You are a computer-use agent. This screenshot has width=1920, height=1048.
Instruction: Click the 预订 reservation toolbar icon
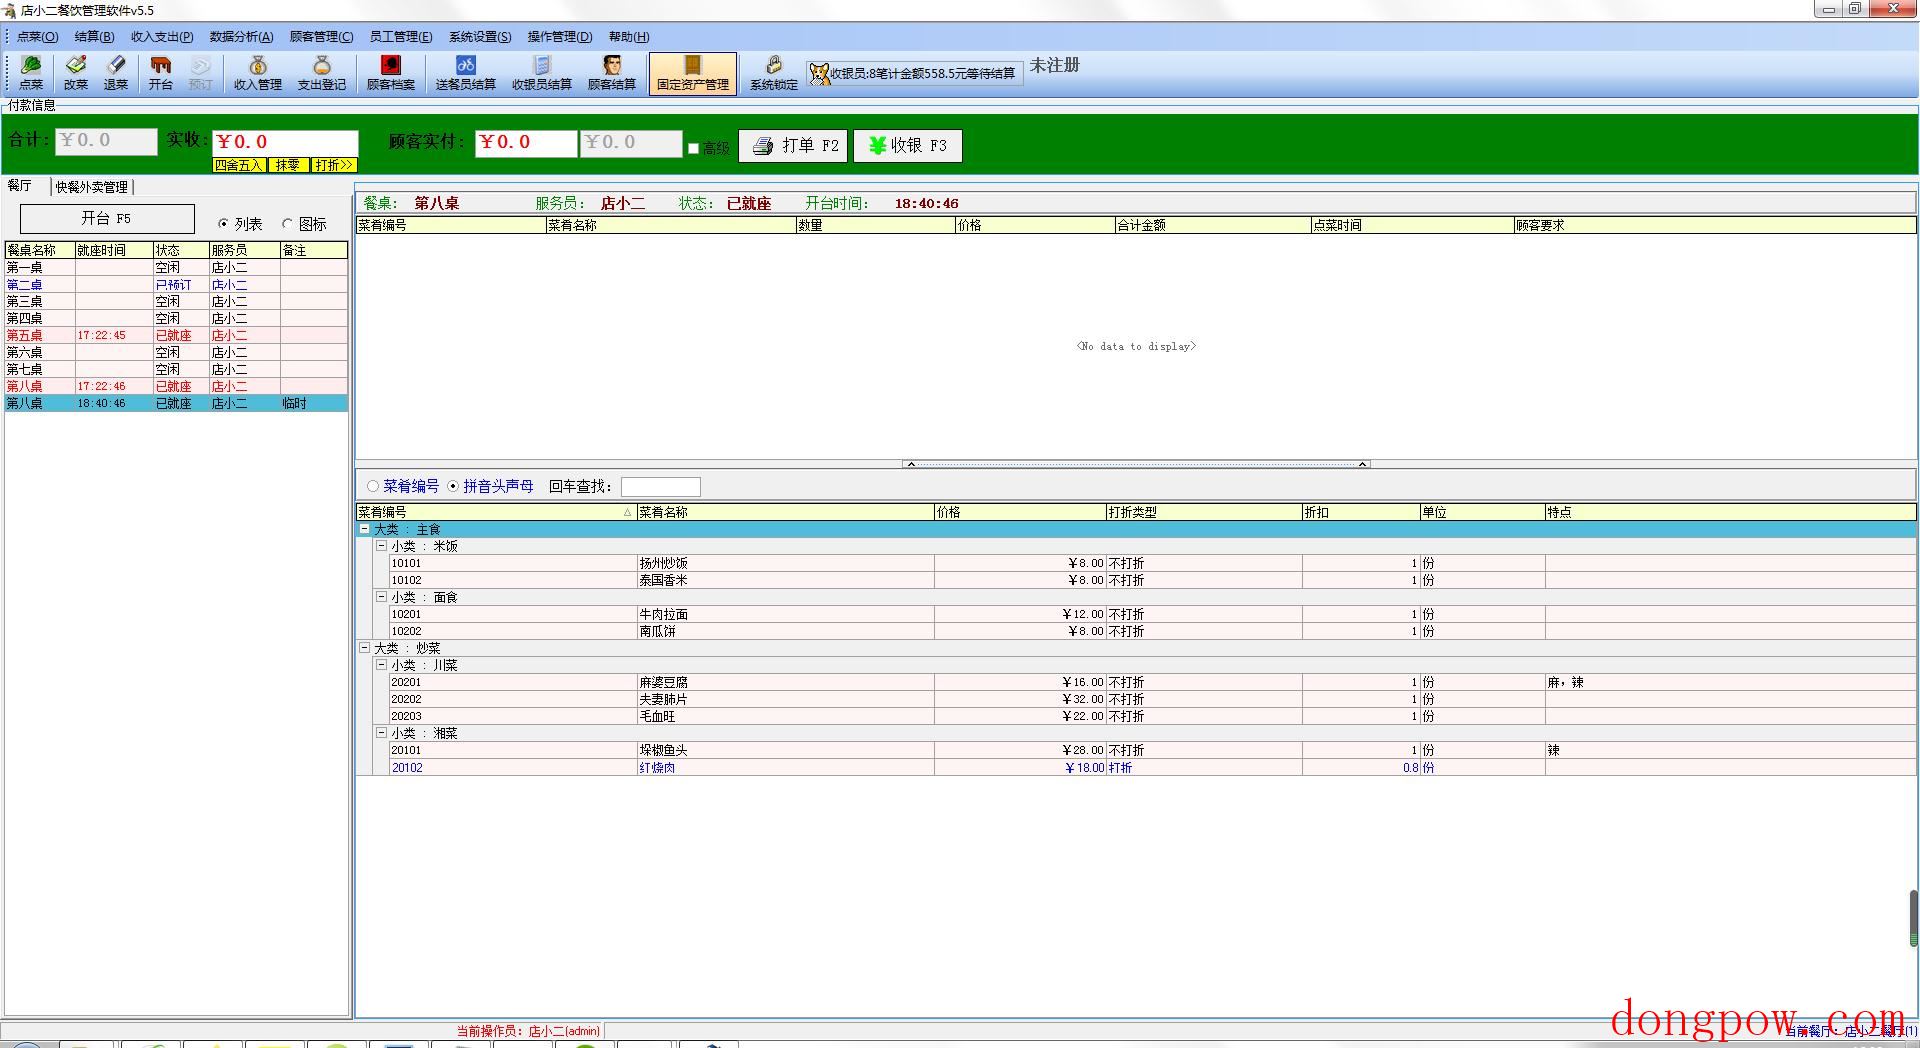[x=200, y=74]
